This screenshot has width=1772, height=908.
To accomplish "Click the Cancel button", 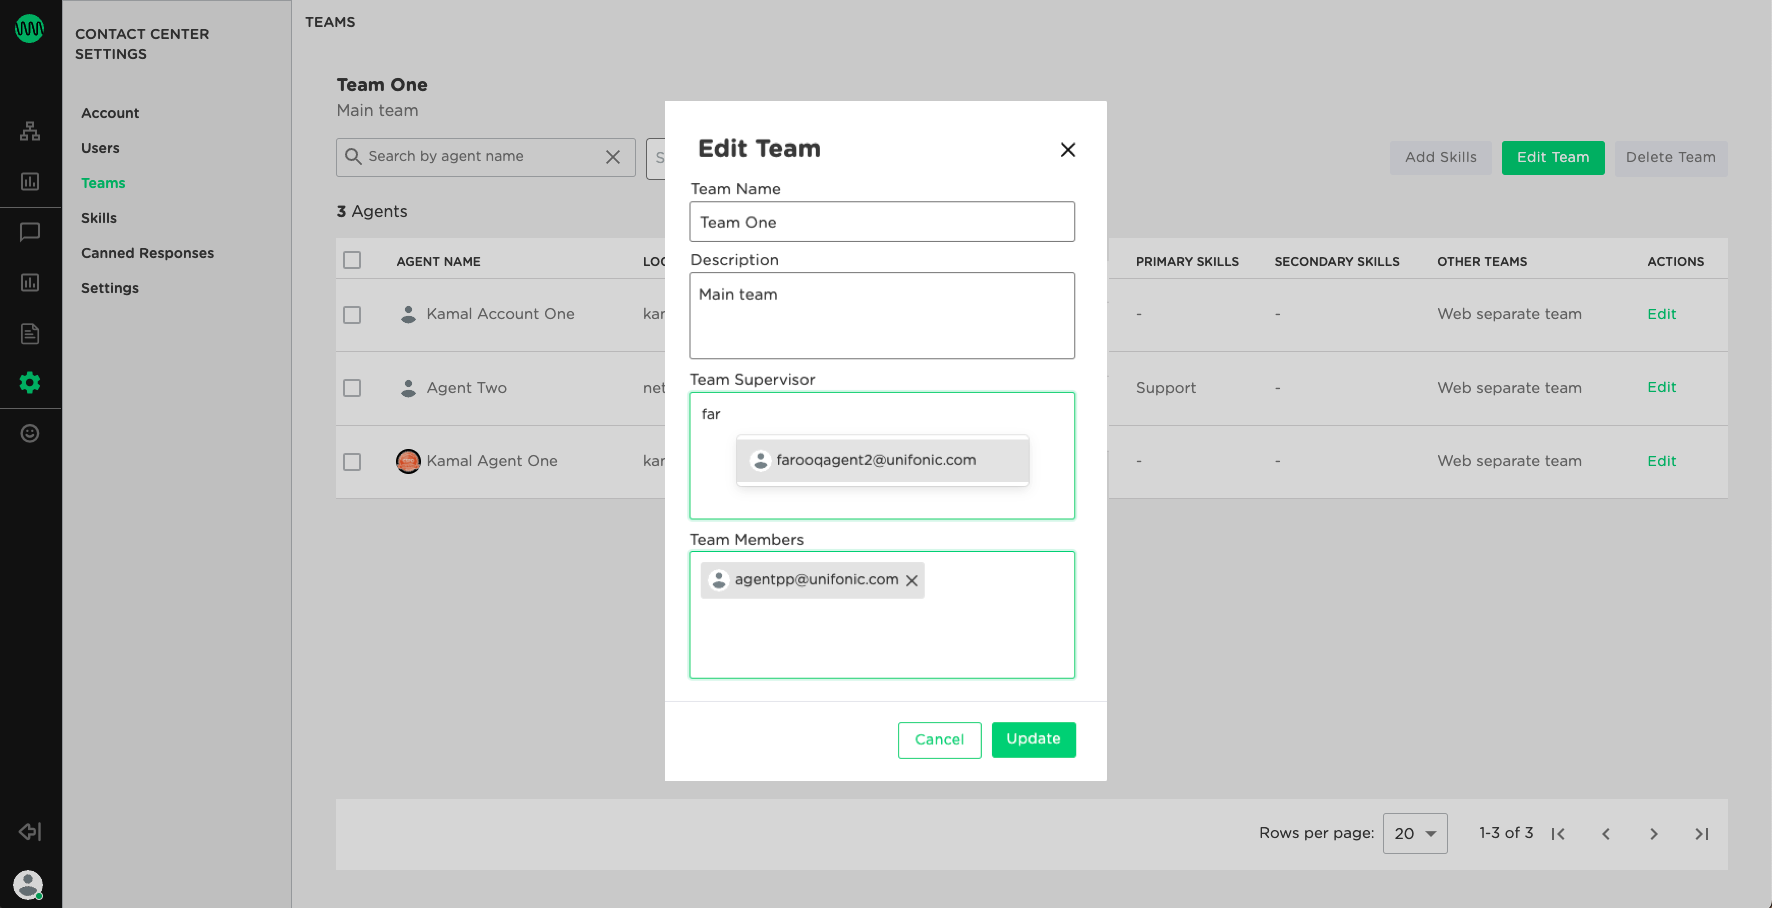I will (x=940, y=740).
